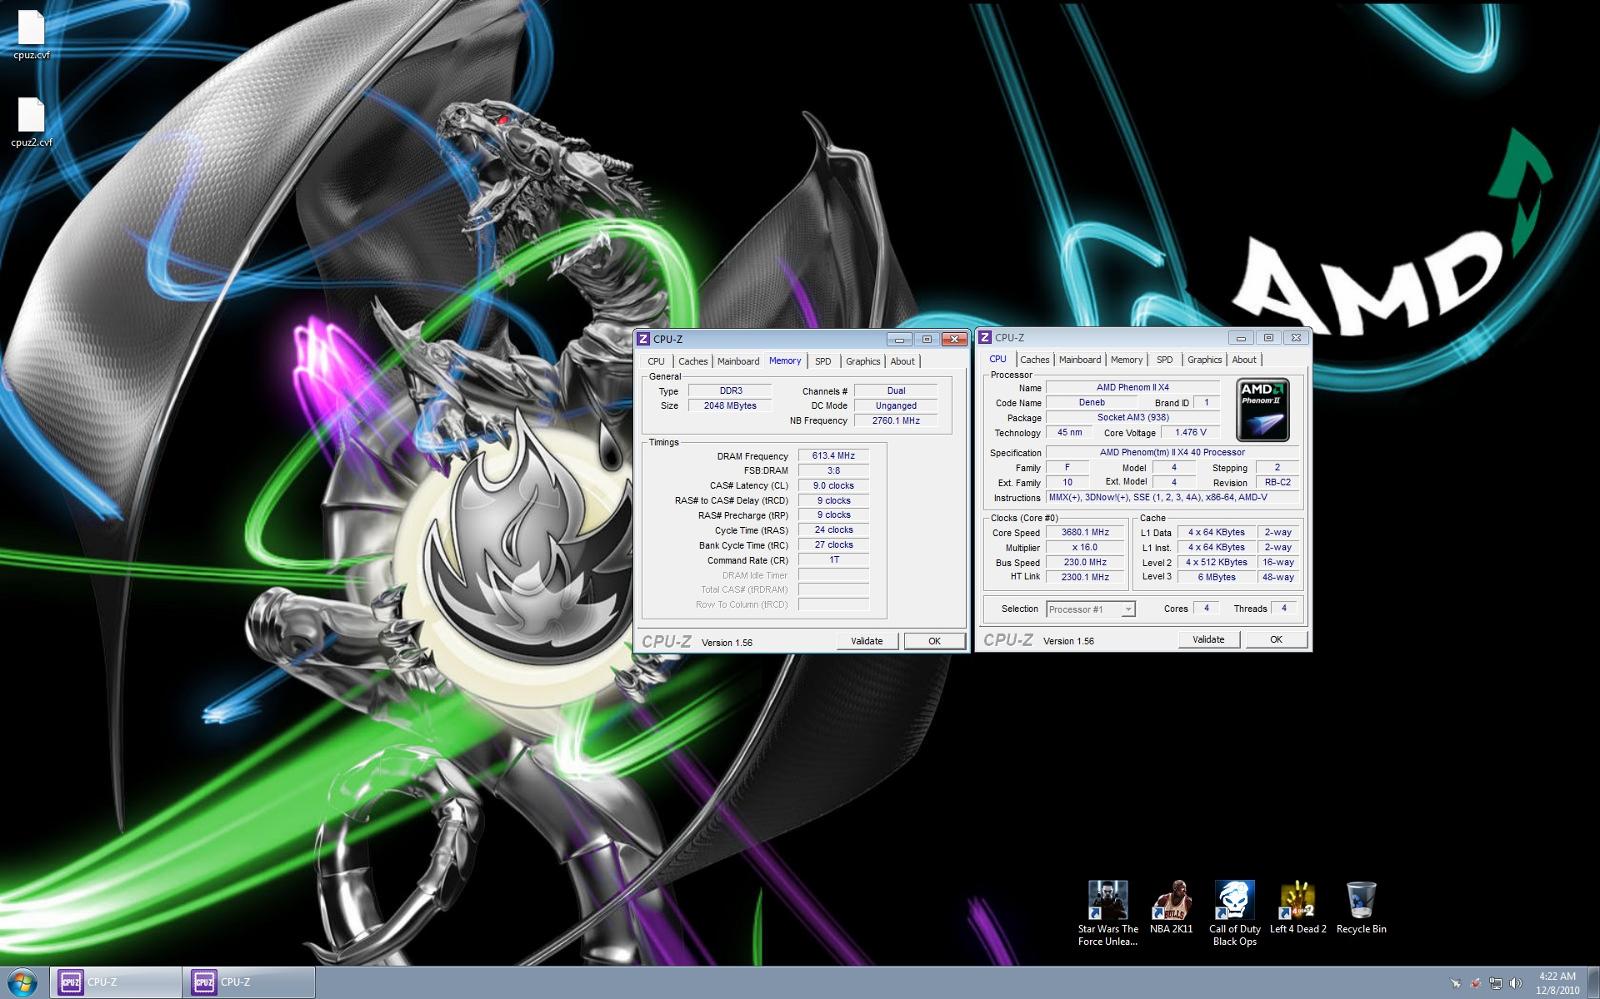Click the CPU-Z title icon in CPU window
This screenshot has height=999, width=1600.
986,338
